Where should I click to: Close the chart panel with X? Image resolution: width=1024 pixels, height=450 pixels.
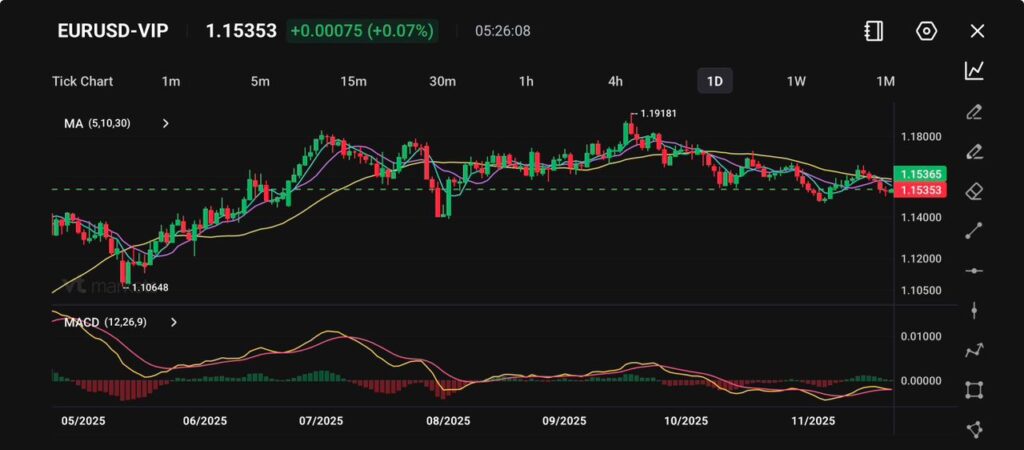pos(977,31)
